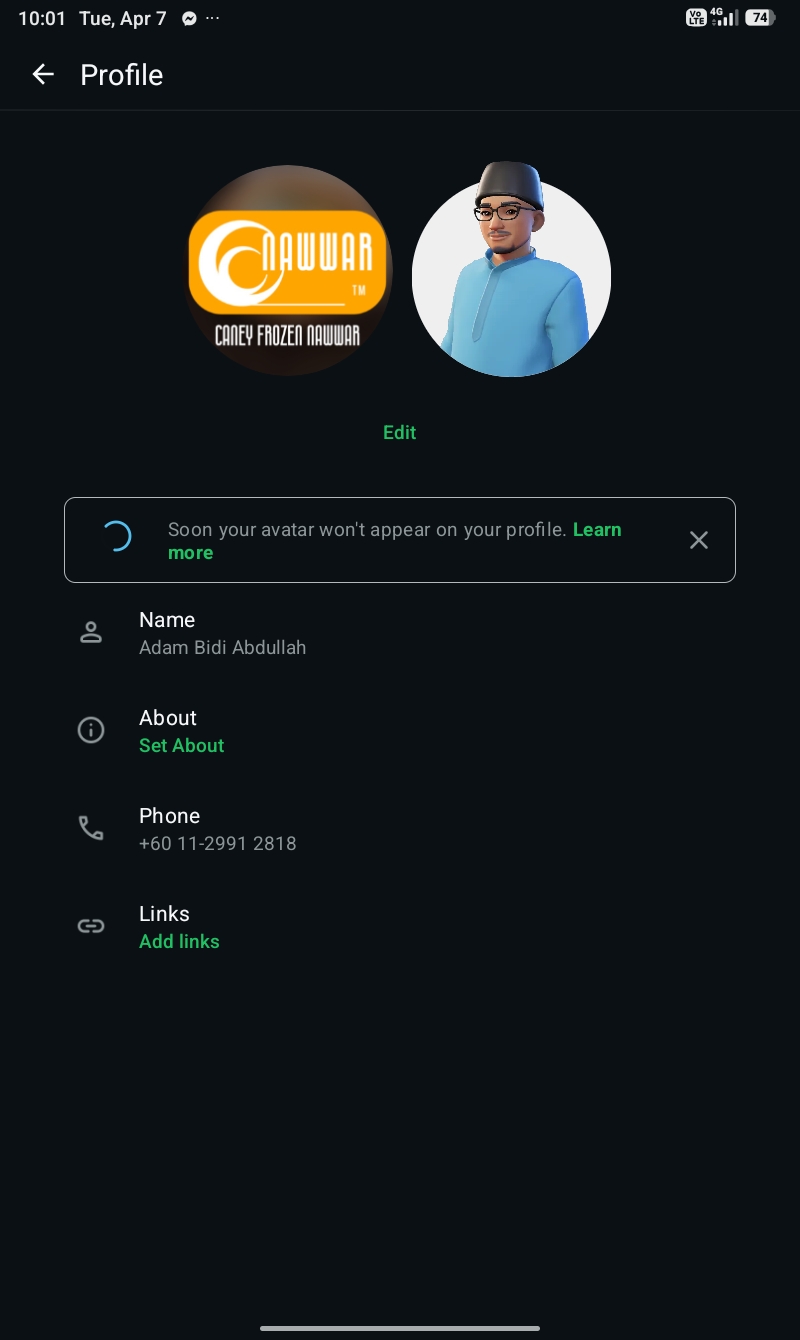The height and width of the screenshot is (1340, 800).
Task: Select Add links text
Action: 179,941
